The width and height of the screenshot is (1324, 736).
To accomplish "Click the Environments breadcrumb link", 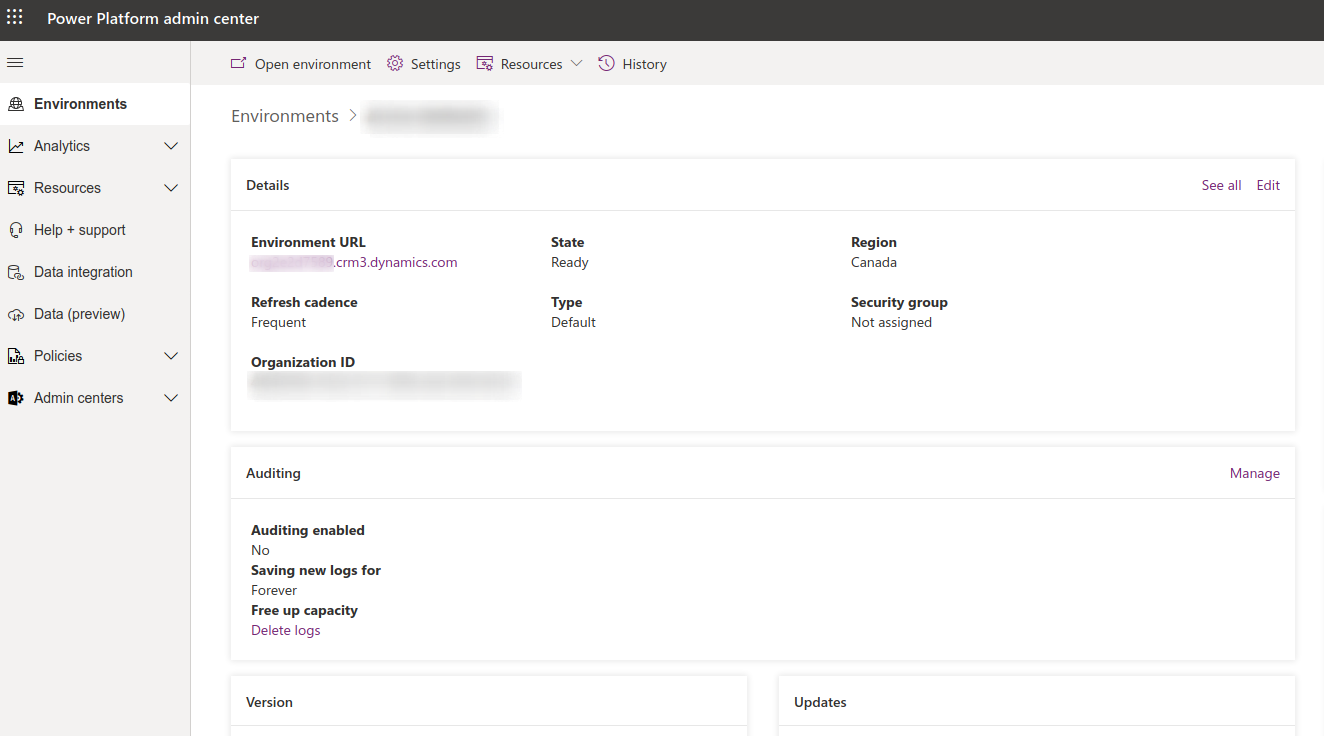I will [x=285, y=116].
